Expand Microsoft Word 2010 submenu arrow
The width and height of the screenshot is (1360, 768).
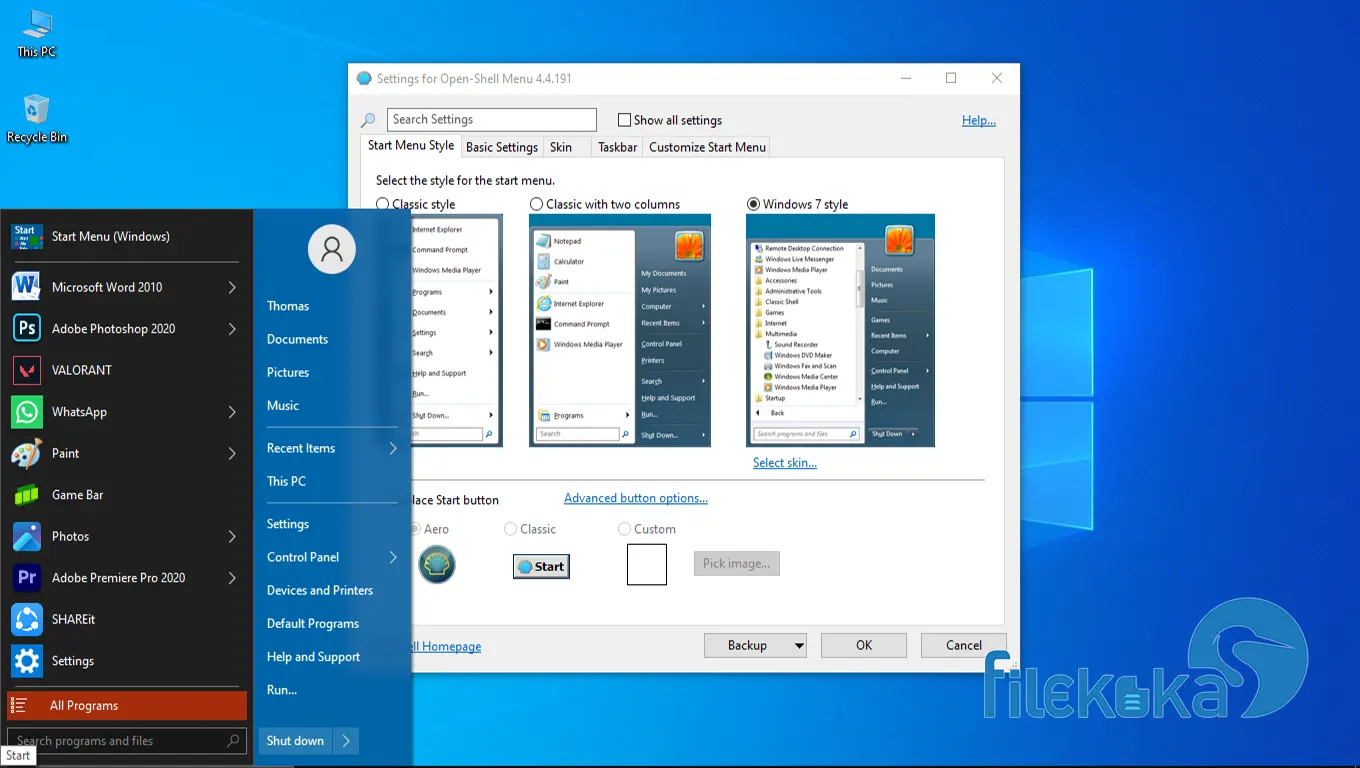232,287
